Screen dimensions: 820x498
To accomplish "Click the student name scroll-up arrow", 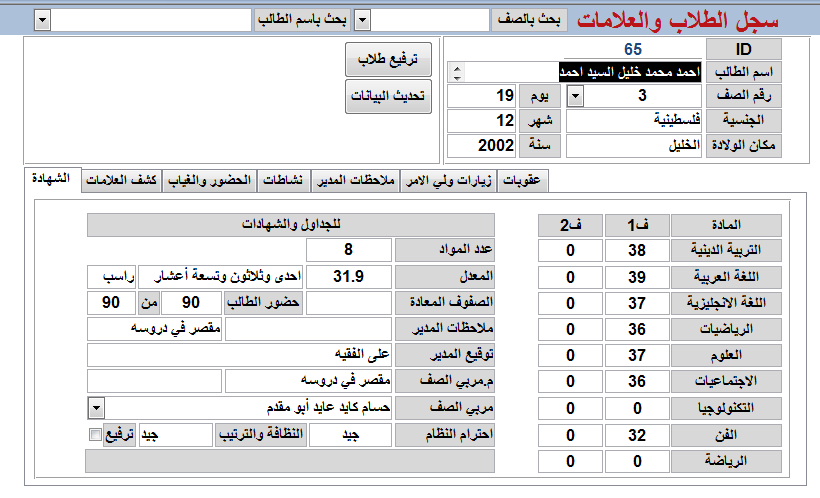I will click(x=458, y=68).
